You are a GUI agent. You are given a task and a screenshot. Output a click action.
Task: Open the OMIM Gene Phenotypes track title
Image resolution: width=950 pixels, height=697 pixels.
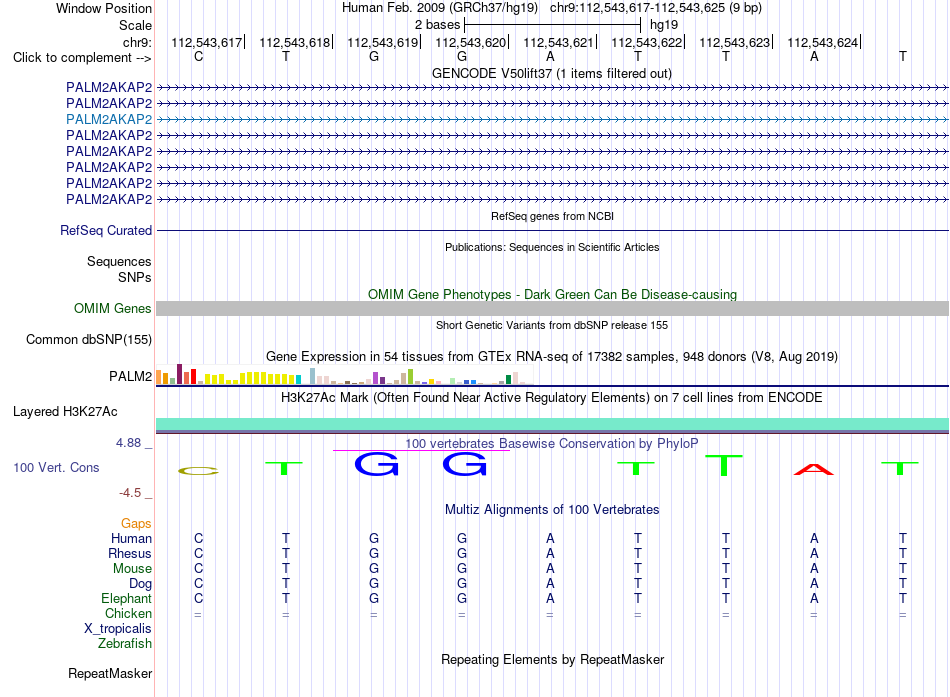tap(552, 295)
